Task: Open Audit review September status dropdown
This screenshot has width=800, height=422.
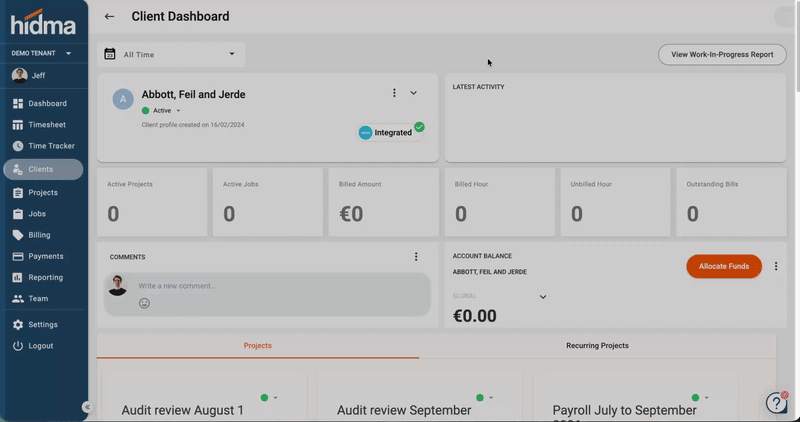Action: click(485, 398)
